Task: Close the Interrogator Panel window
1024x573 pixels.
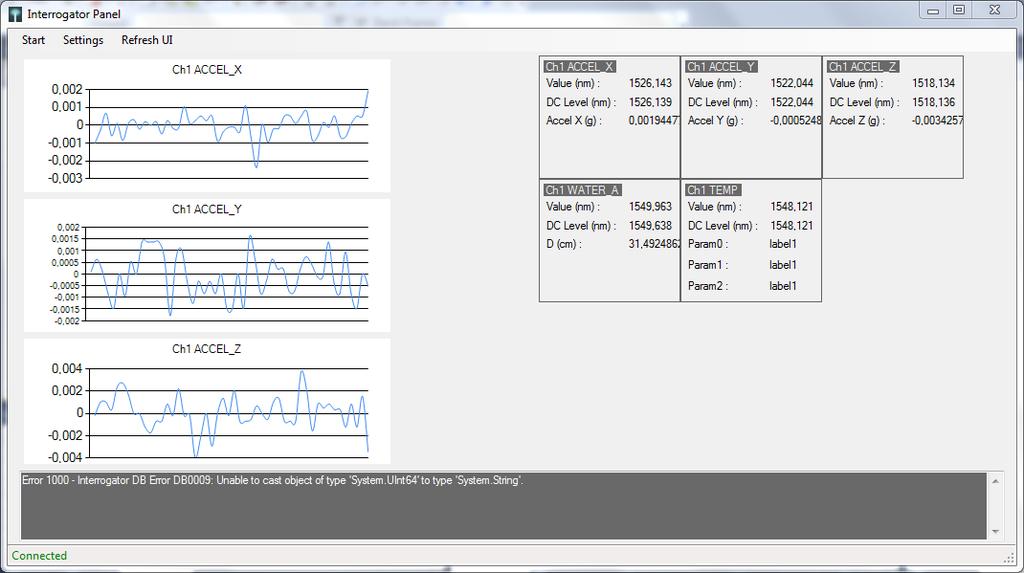Action: pos(995,10)
